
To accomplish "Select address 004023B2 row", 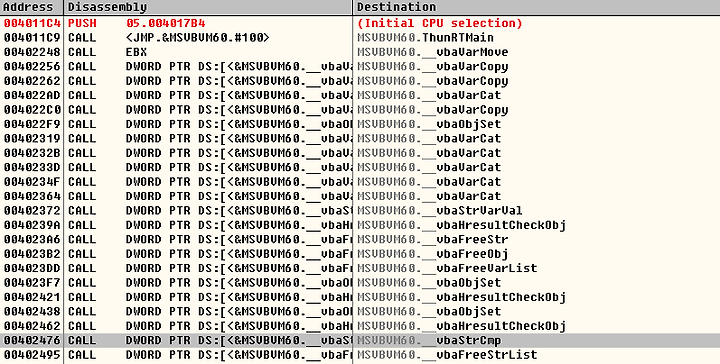I will coord(32,253).
